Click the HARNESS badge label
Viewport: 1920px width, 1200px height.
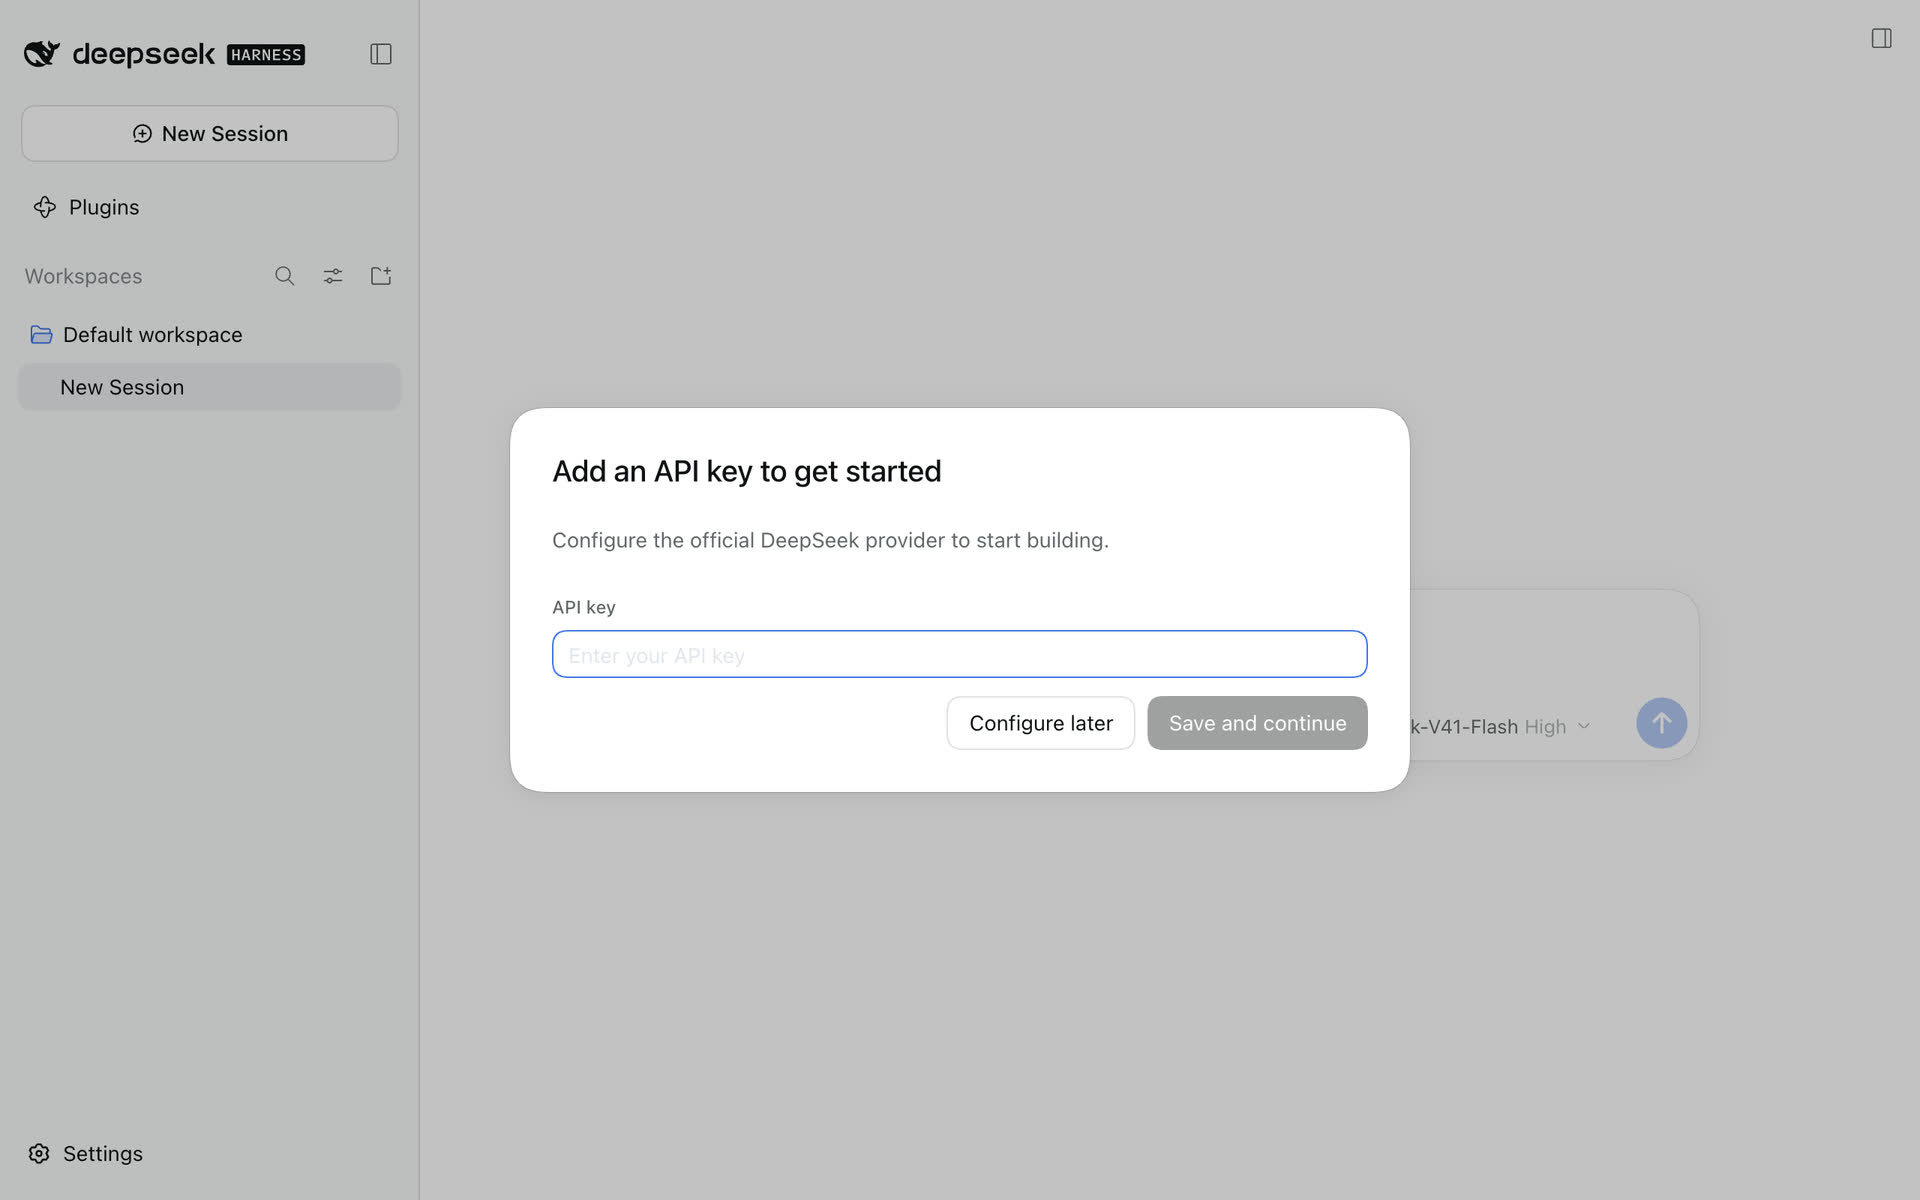click(x=266, y=55)
